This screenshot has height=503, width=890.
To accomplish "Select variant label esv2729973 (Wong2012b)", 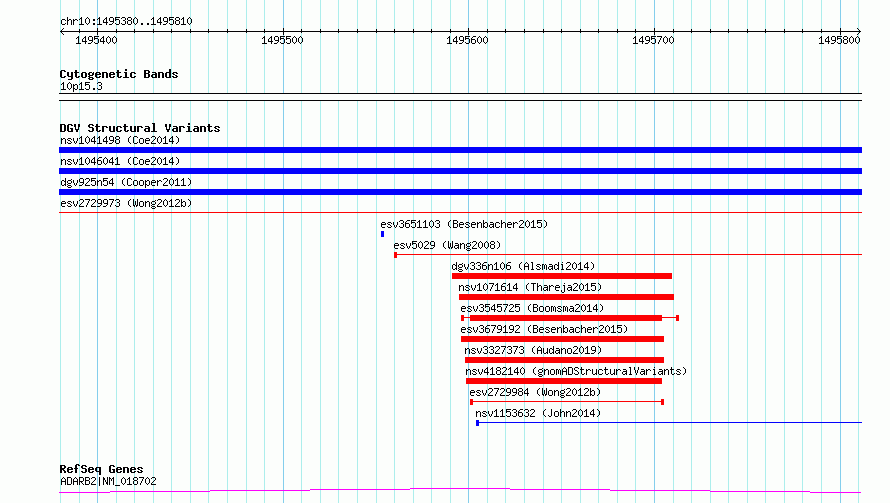I will [126, 203].
